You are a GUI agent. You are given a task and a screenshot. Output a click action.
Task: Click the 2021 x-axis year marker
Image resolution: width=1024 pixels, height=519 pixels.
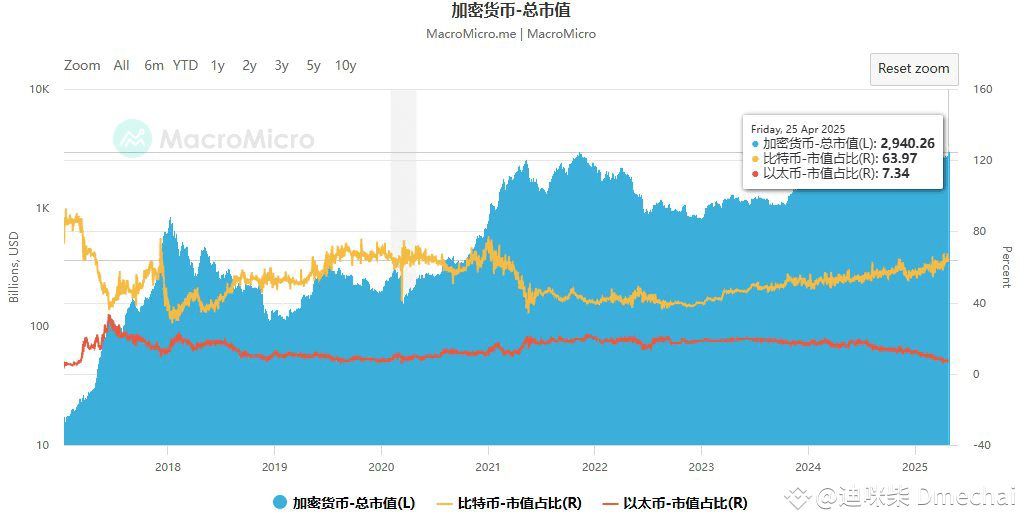pyautogui.click(x=487, y=466)
